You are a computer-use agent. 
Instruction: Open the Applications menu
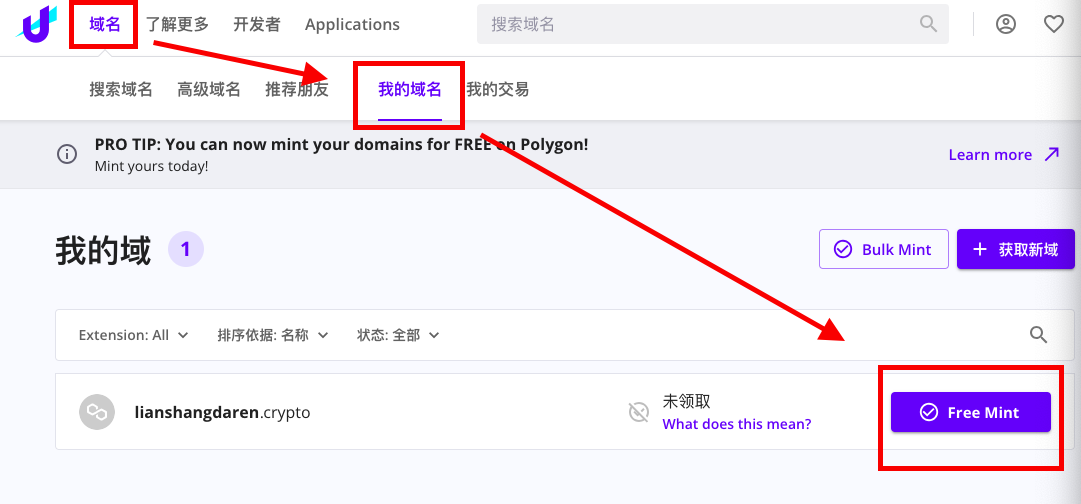click(x=352, y=25)
